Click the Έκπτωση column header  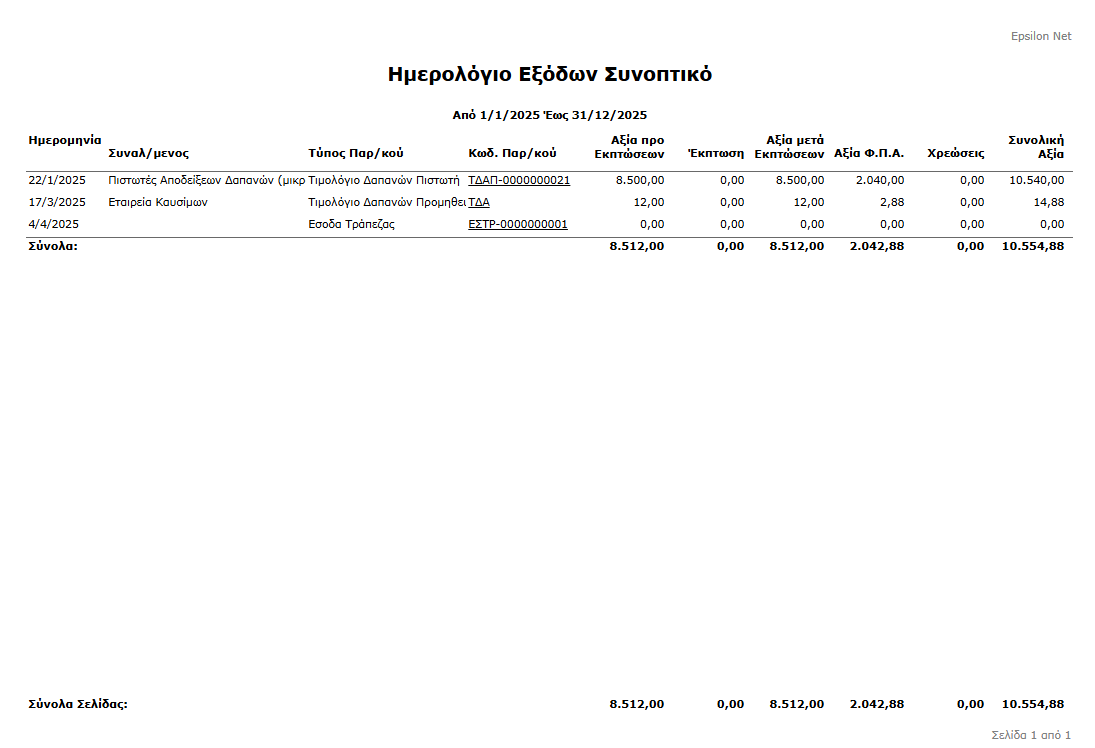click(716, 153)
